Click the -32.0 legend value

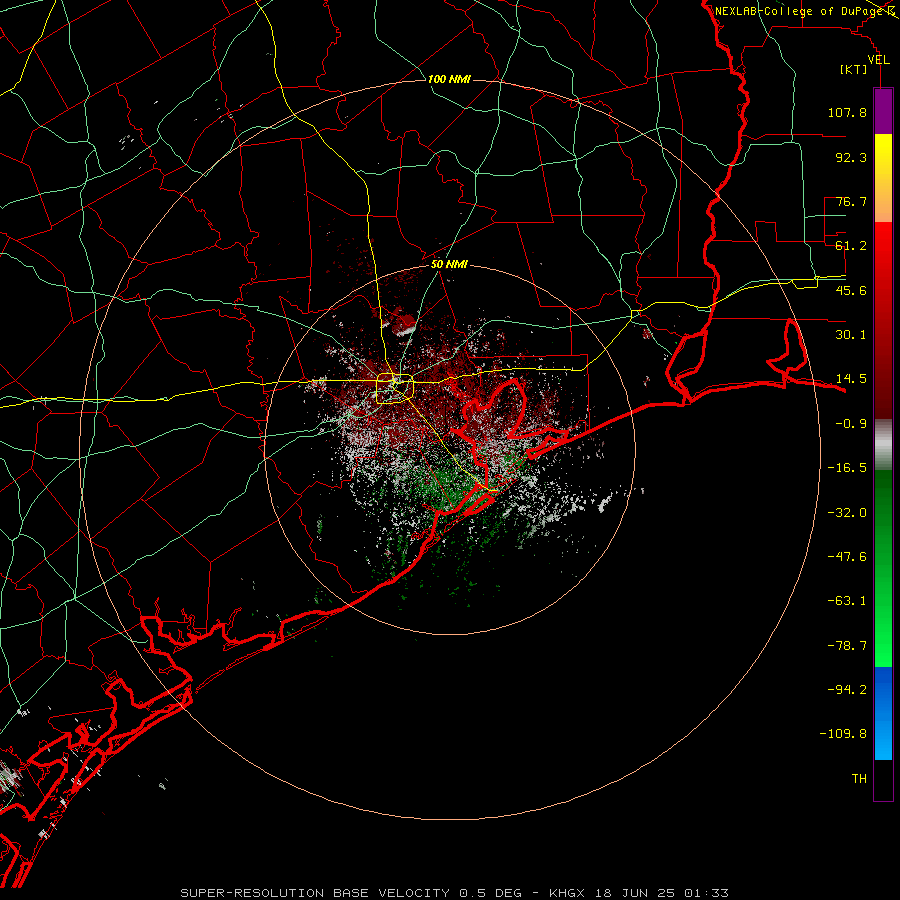pyautogui.click(x=847, y=513)
